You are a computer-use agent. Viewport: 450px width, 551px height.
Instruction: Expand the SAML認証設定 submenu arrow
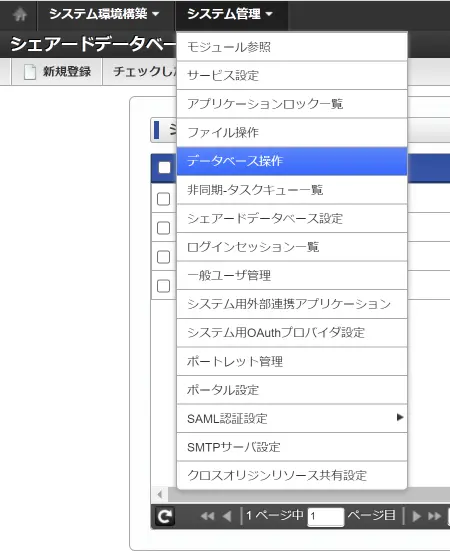point(400,417)
